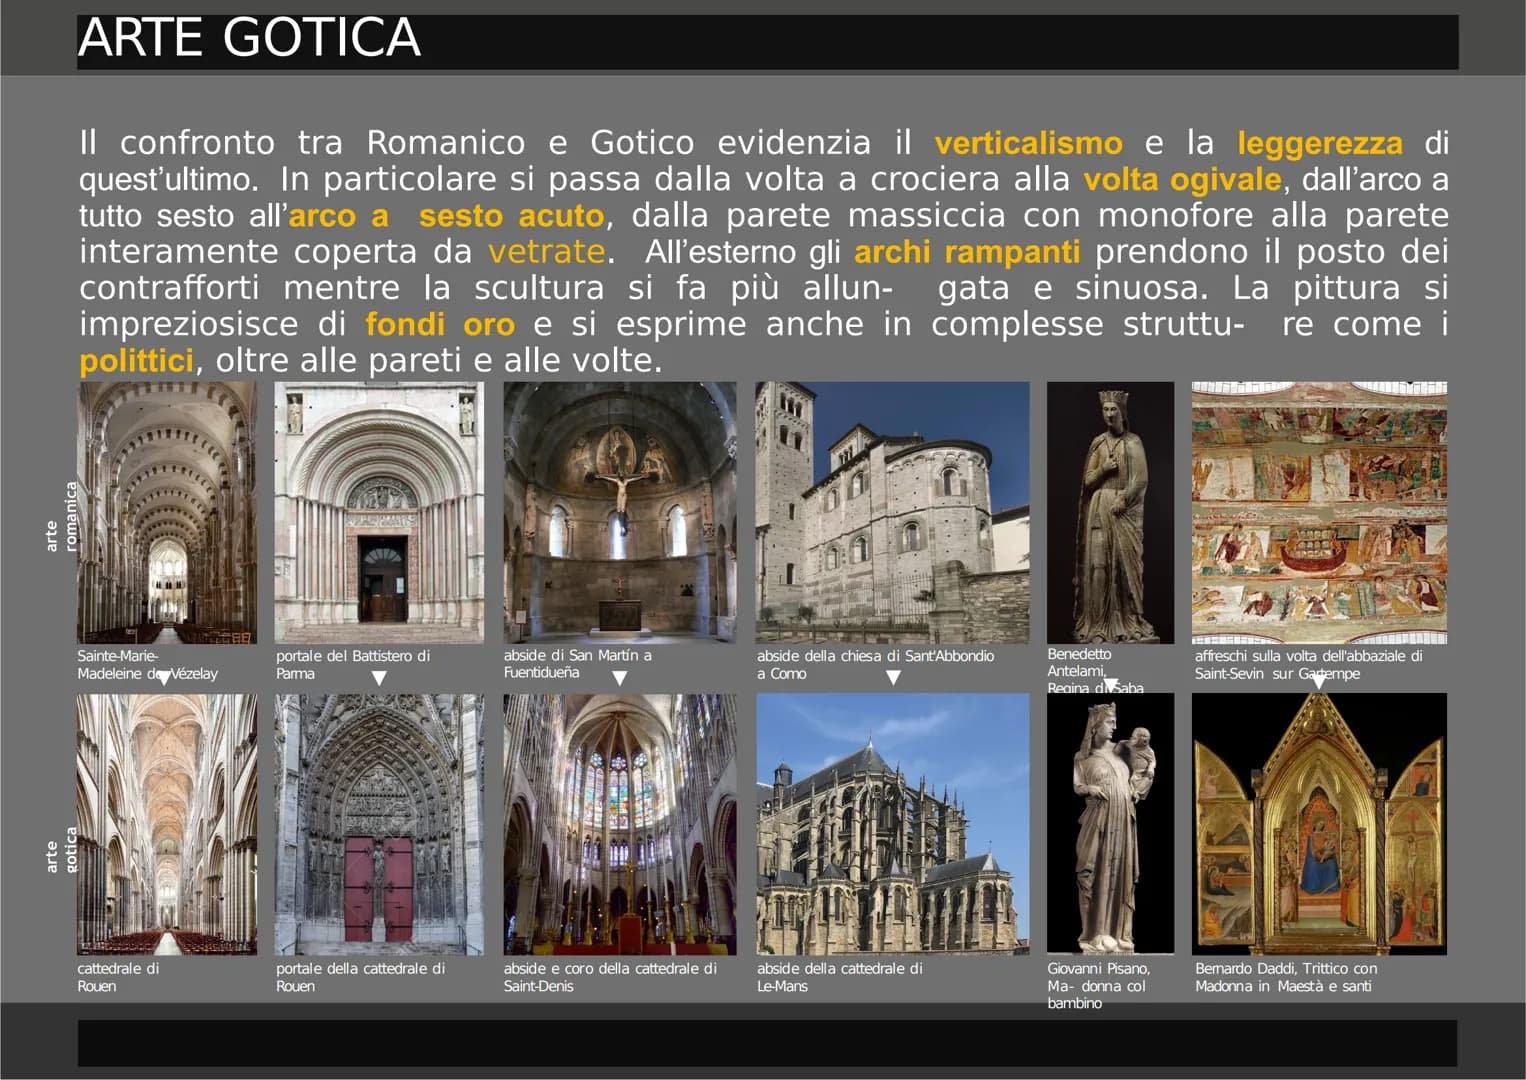Select caption 'abside e coro della cattedrale di Saint-Denis'

coord(610,977)
